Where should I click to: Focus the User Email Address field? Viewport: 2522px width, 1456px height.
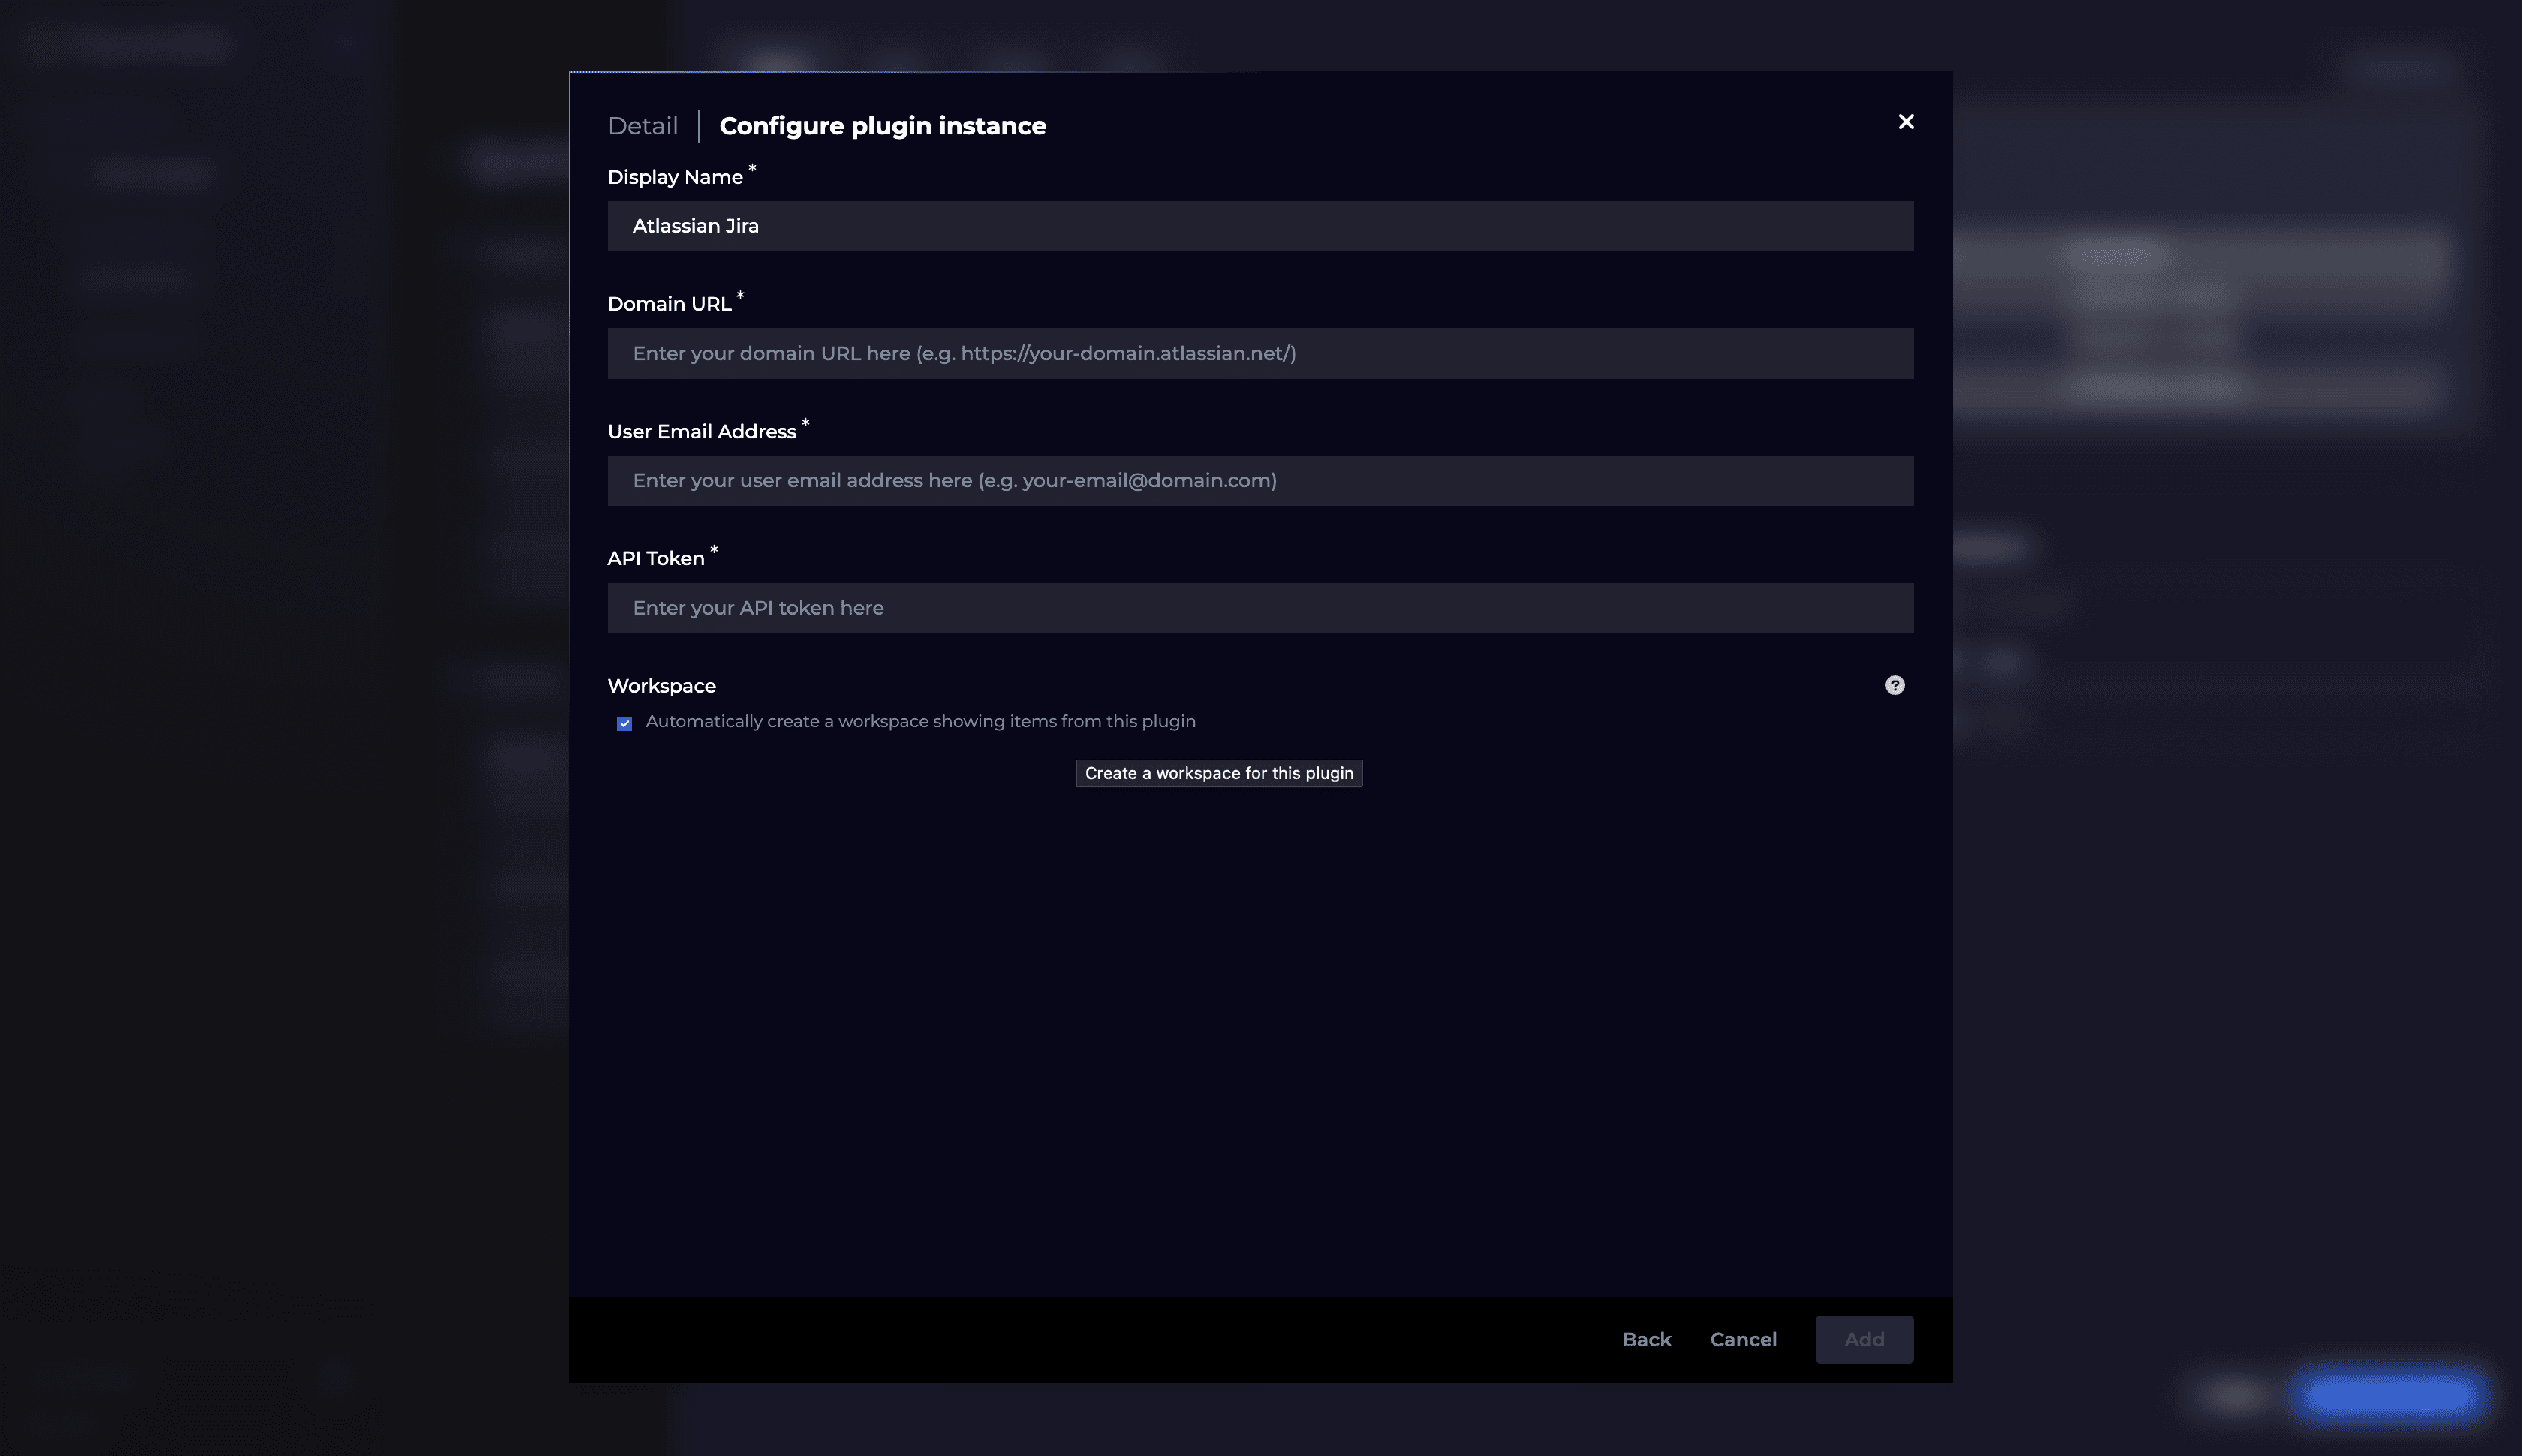tap(1260, 480)
